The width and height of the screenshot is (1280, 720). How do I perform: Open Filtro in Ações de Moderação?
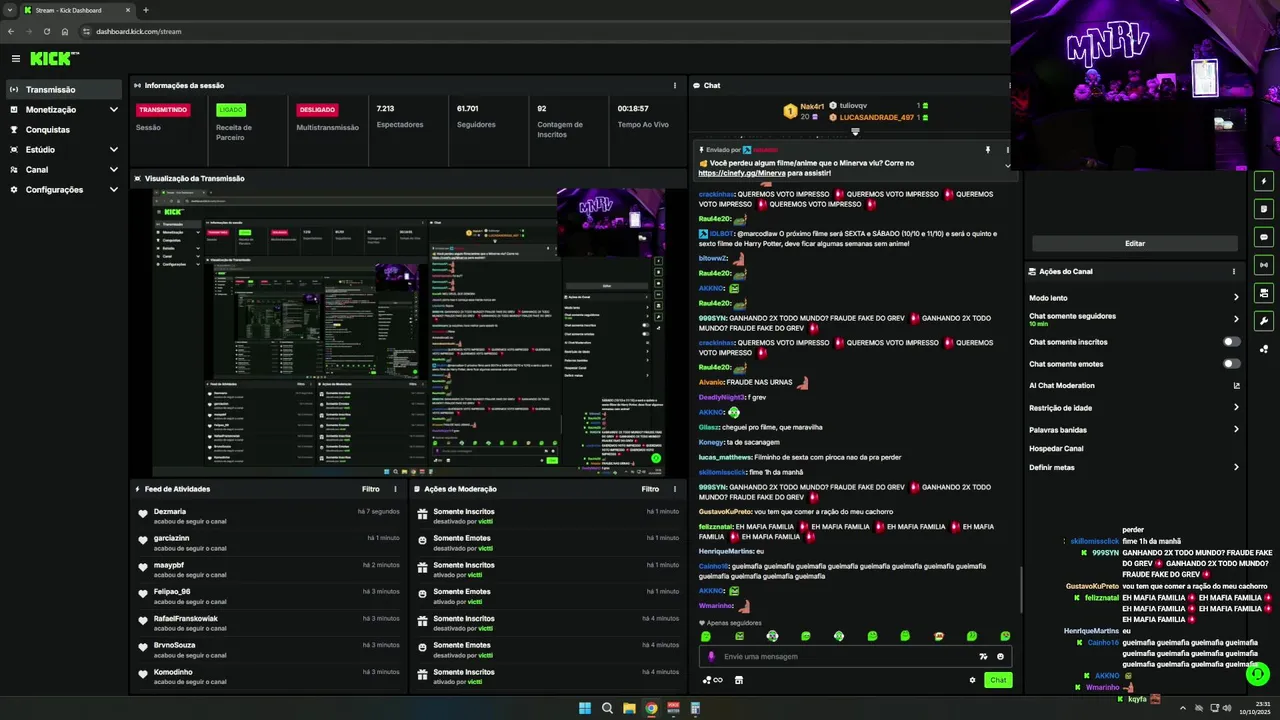tap(651, 489)
